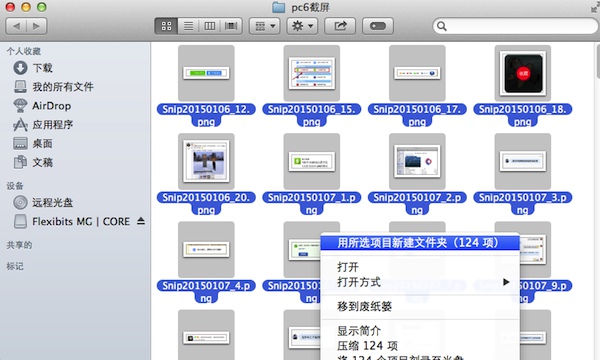Image resolution: width=600 pixels, height=360 pixels.
Task: Click the 共享的 section header
Action: tap(19, 245)
